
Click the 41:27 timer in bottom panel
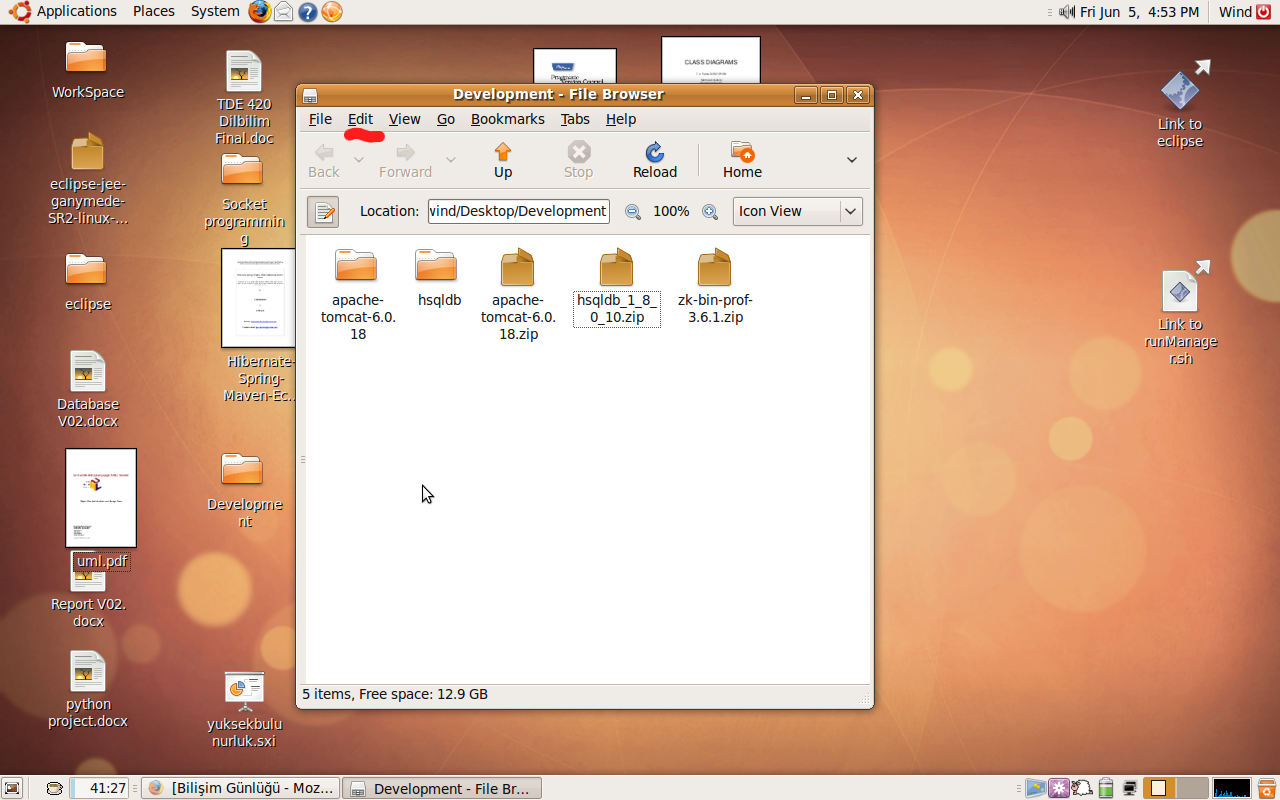[100, 788]
